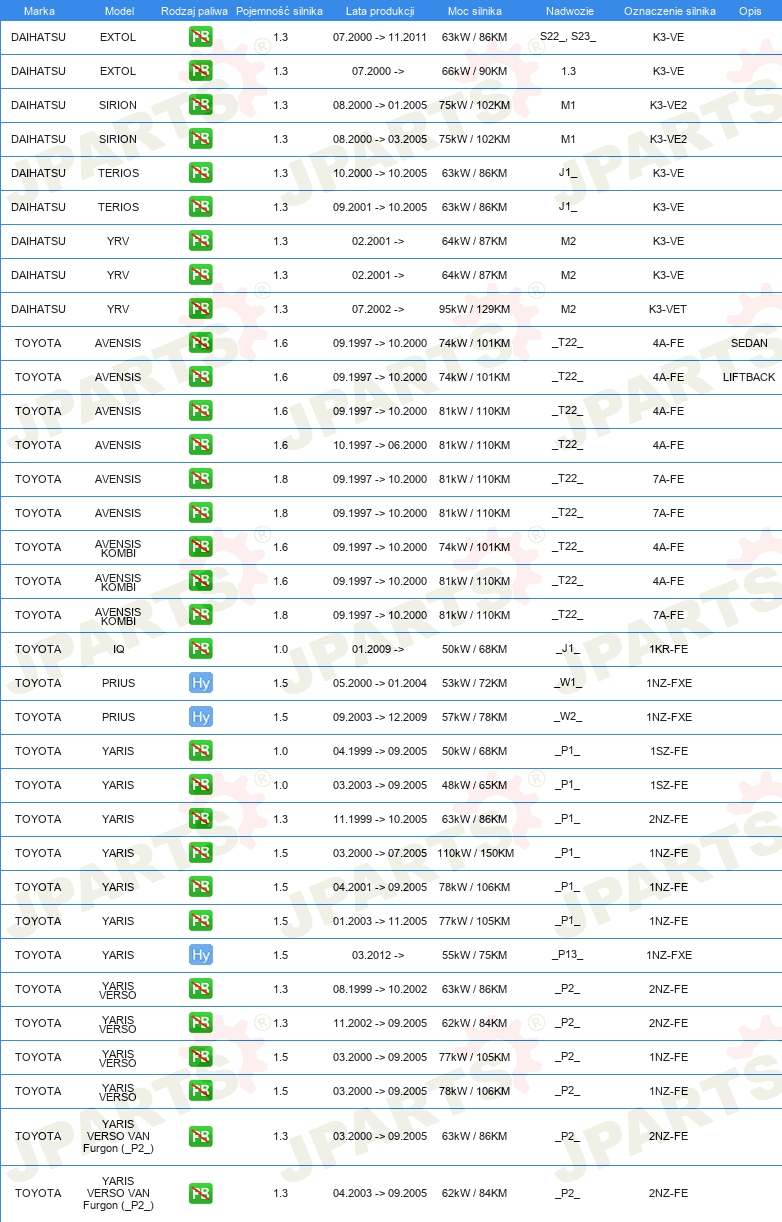
Task: Click the Model column header
Action: [x=119, y=10]
